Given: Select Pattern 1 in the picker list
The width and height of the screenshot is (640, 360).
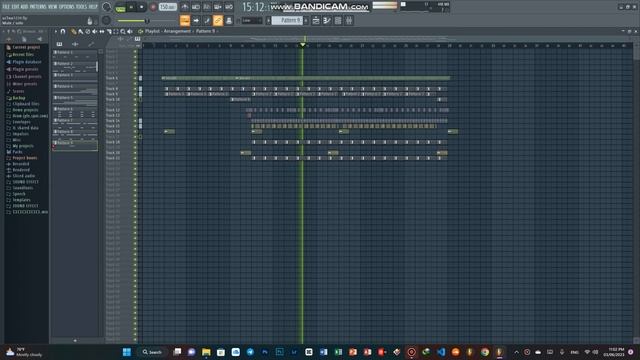Looking at the screenshot, I should [75, 55].
